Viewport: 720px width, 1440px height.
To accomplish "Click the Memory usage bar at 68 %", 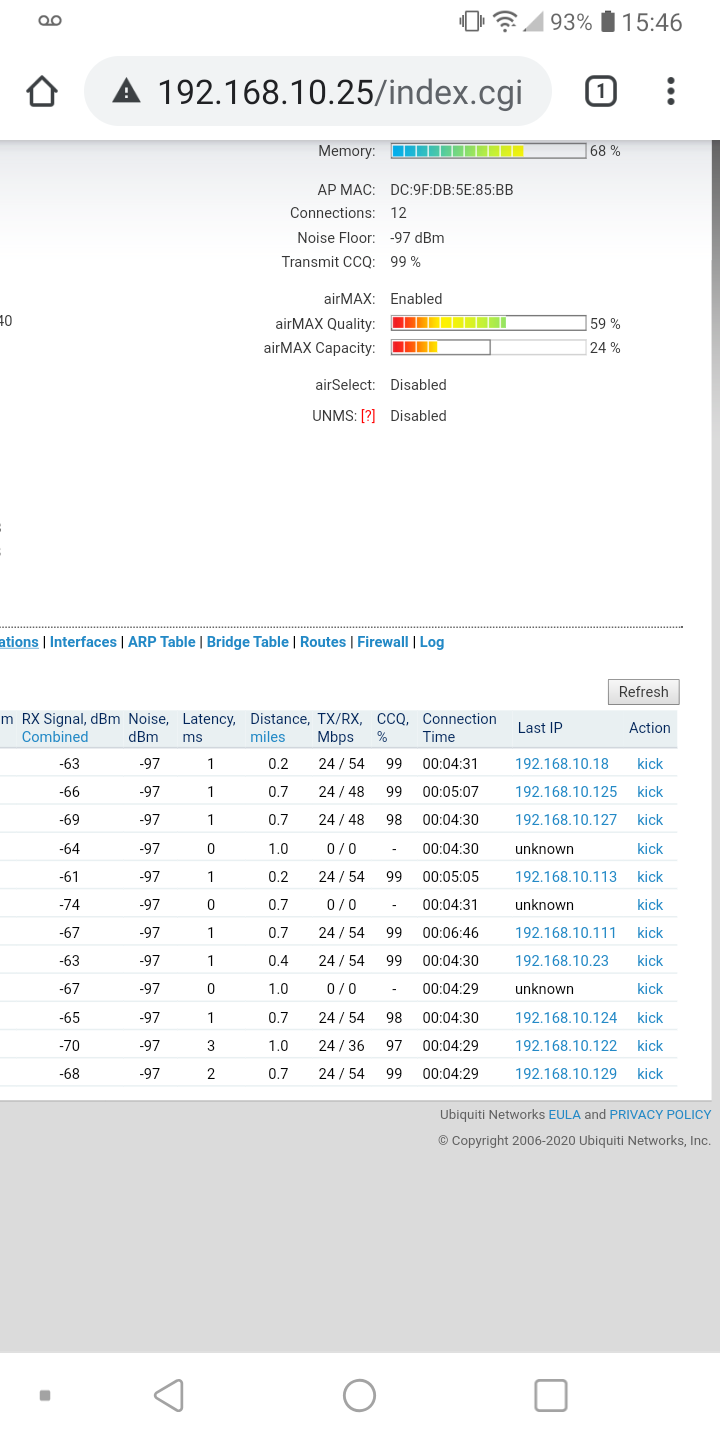I will [488, 151].
